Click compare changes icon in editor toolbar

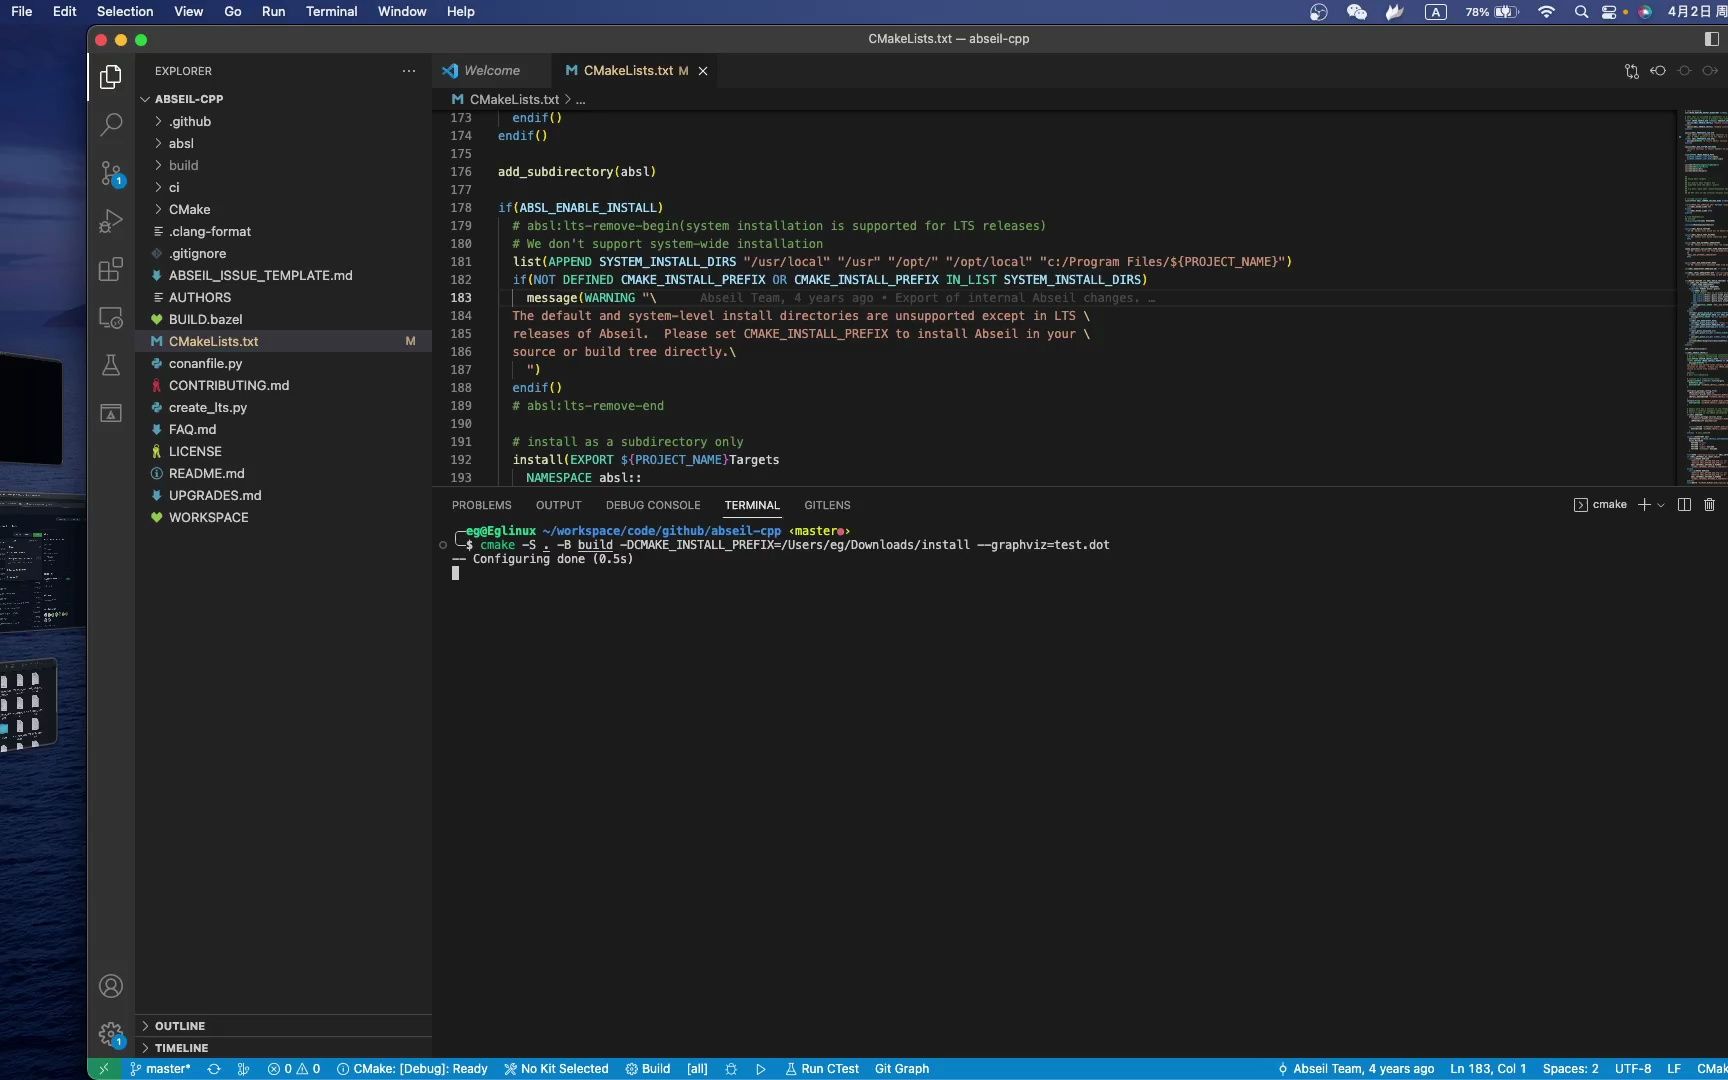(x=1632, y=71)
